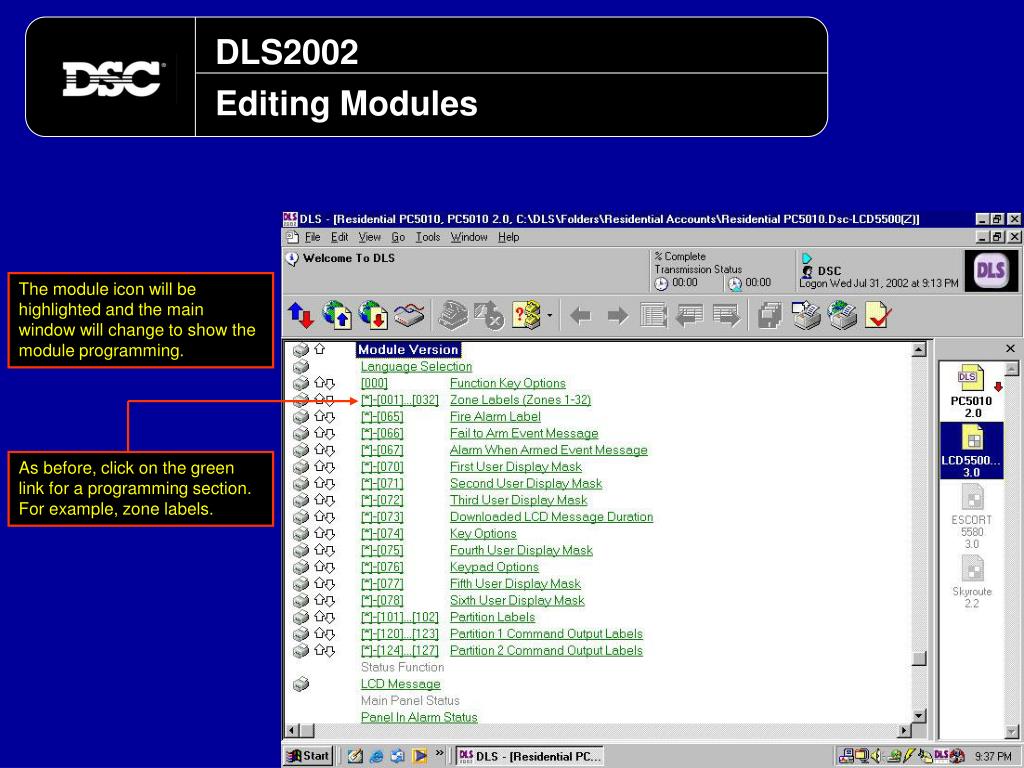Click the modem connect toolbar icon
Screen dimensions: 1024x768
pos(409,315)
